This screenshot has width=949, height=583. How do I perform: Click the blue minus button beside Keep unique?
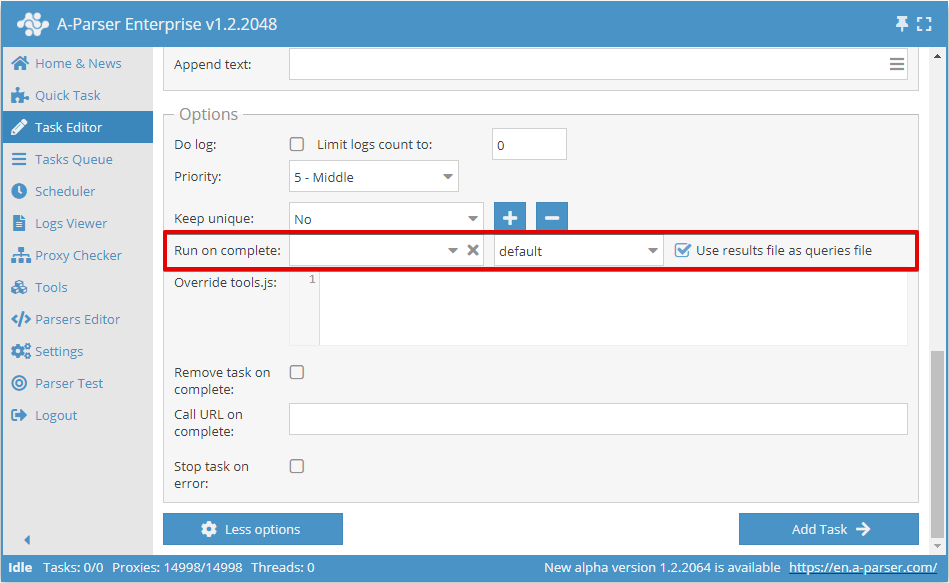pyautogui.click(x=552, y=218)
